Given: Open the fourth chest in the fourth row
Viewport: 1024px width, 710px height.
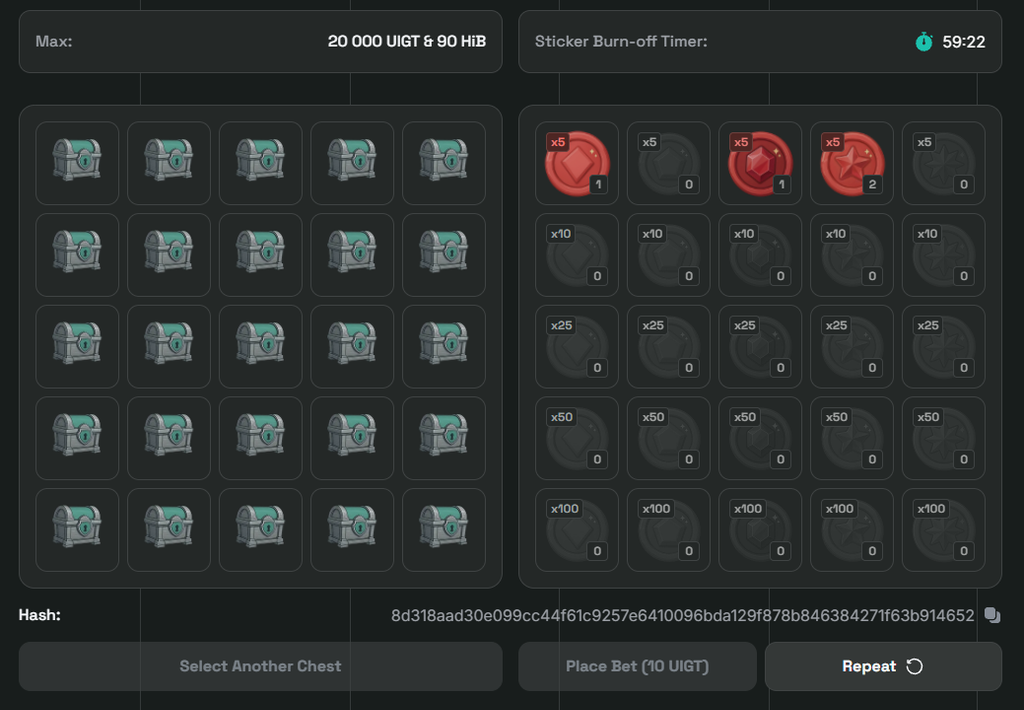Looking at the screenshot, I should pyautogui.click(x=352, y=438).
